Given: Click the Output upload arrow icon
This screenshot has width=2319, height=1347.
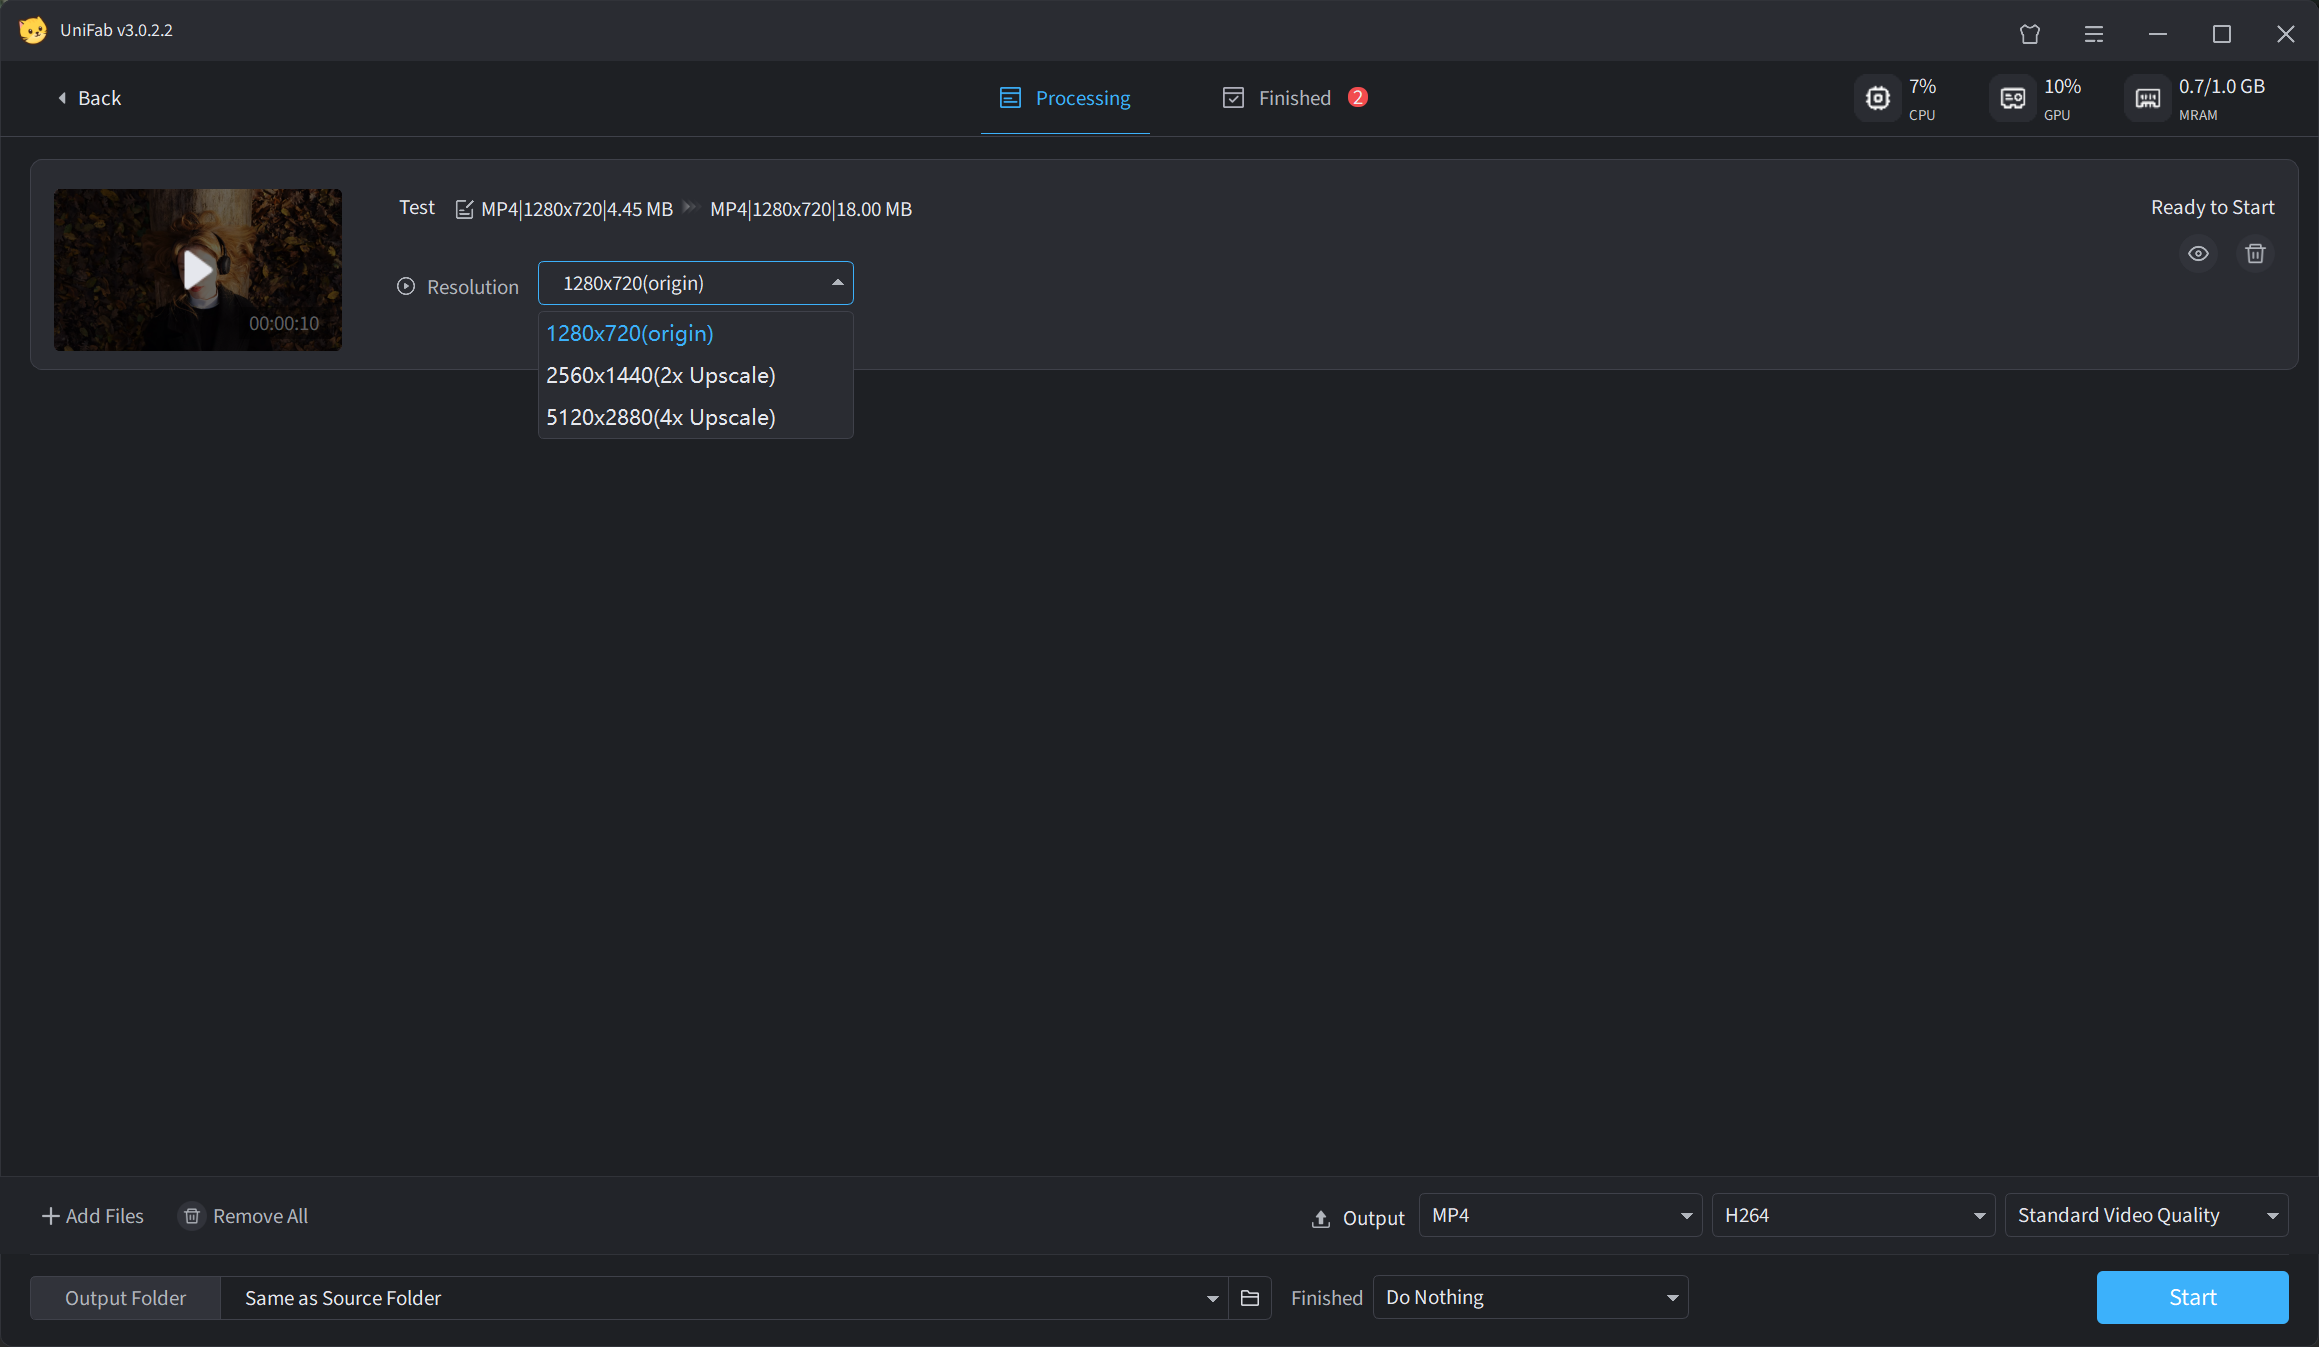Looking at the screenshot, I should [x=1321, y=1218].
